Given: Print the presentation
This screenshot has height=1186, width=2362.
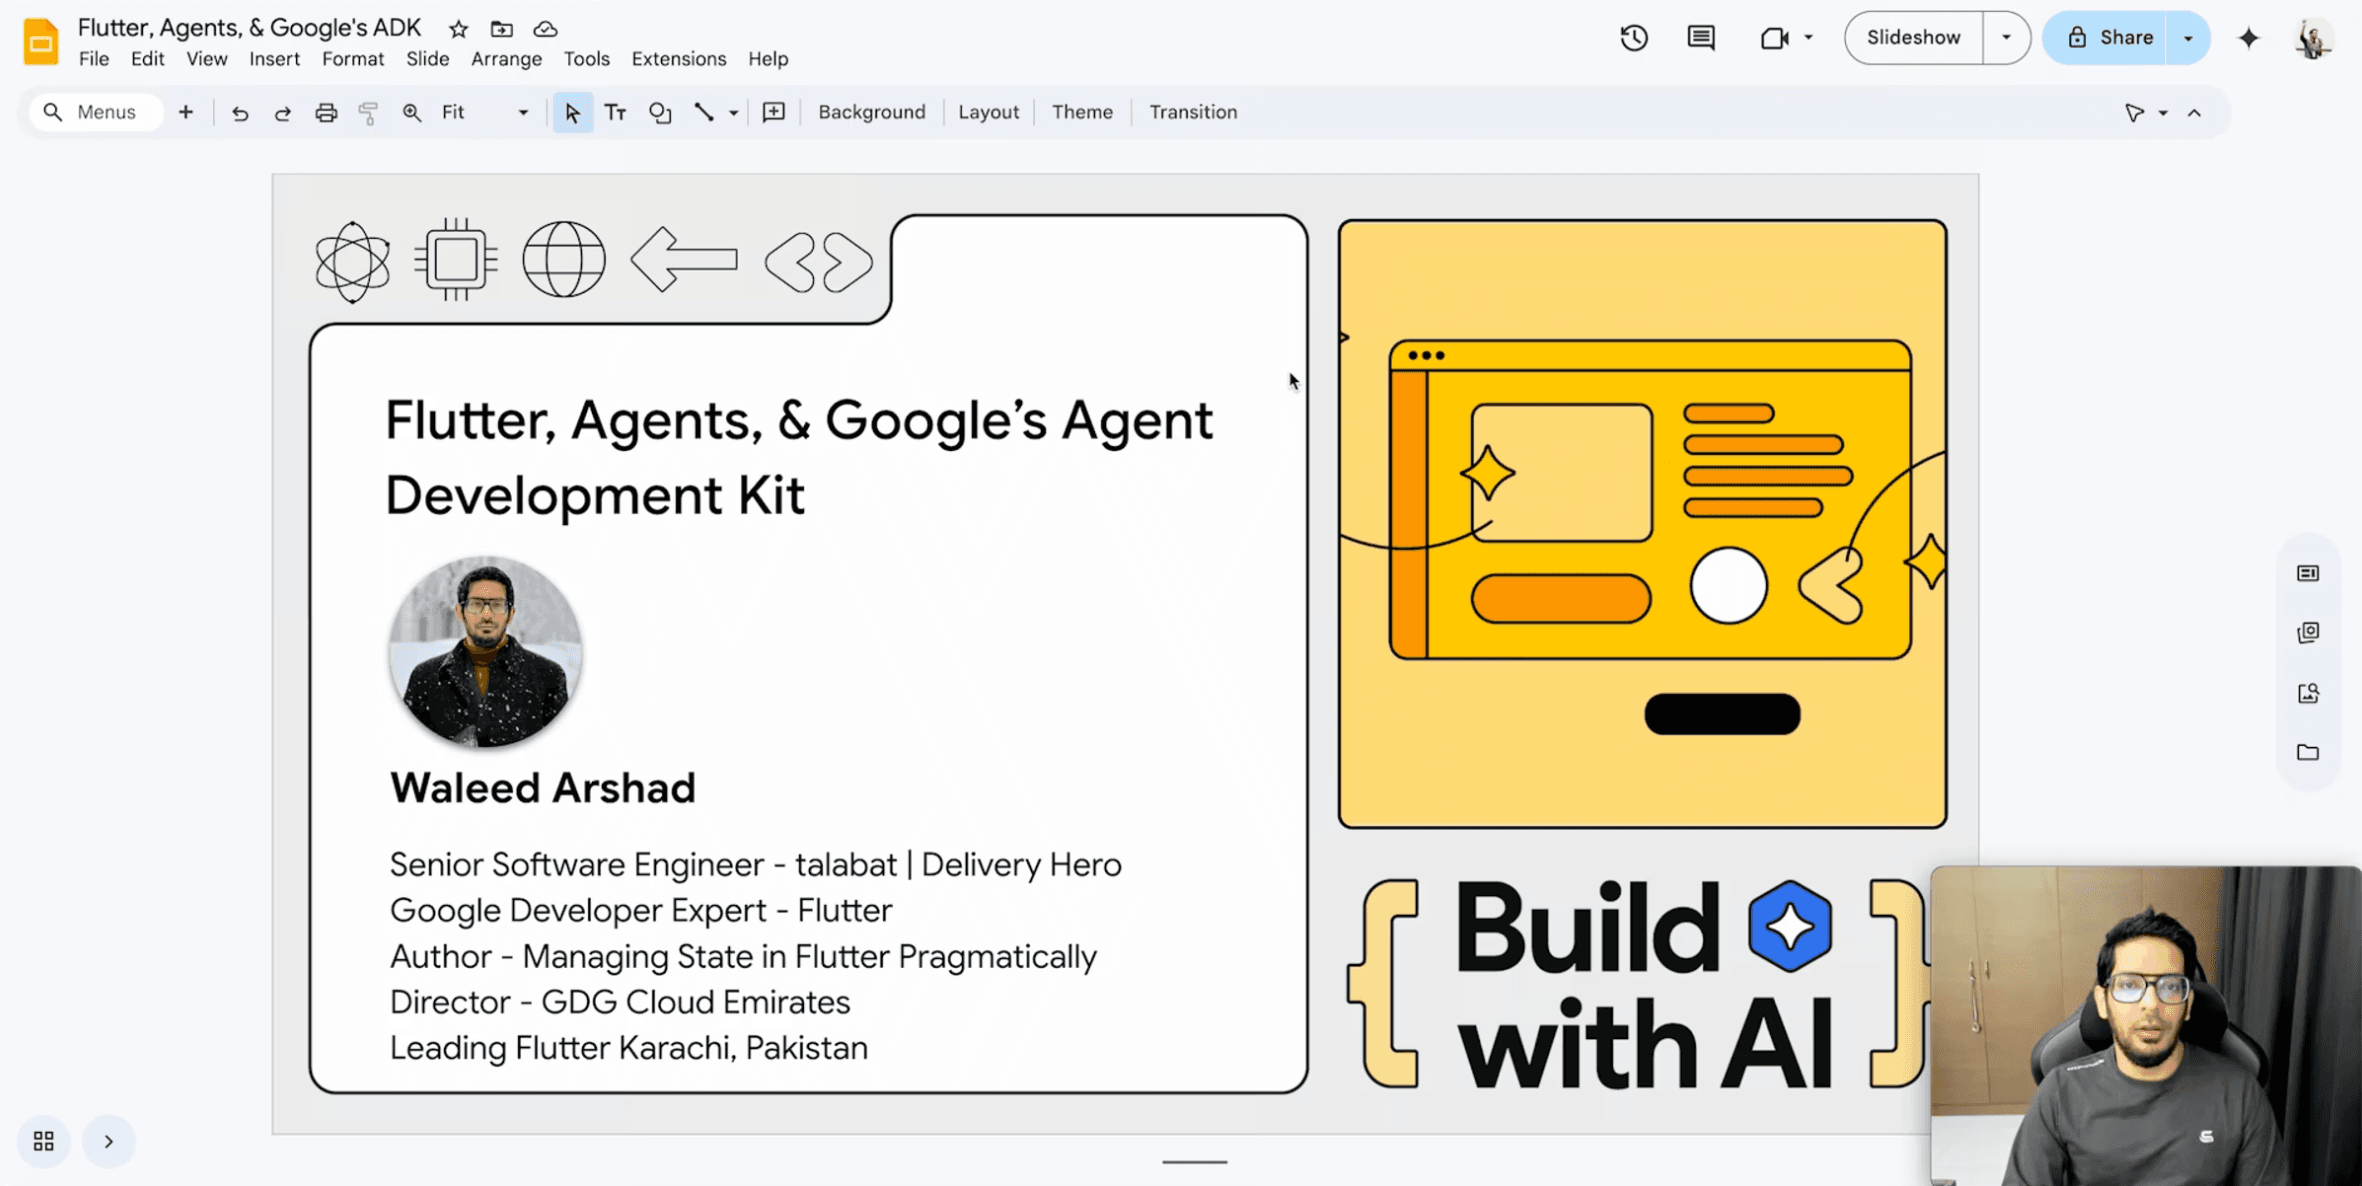Looking at the screenshot, I should click(x=326, y=113).
